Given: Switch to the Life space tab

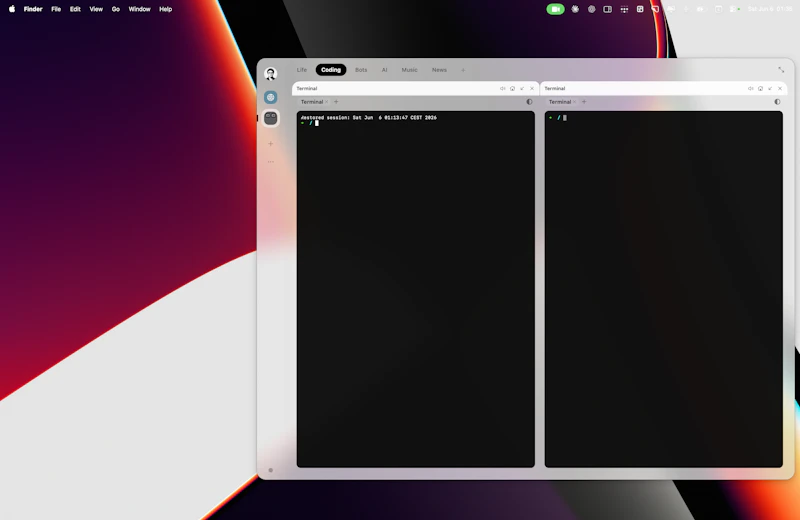Looking at the screenshot, I should pyautogui.click(x=302, y=70).
